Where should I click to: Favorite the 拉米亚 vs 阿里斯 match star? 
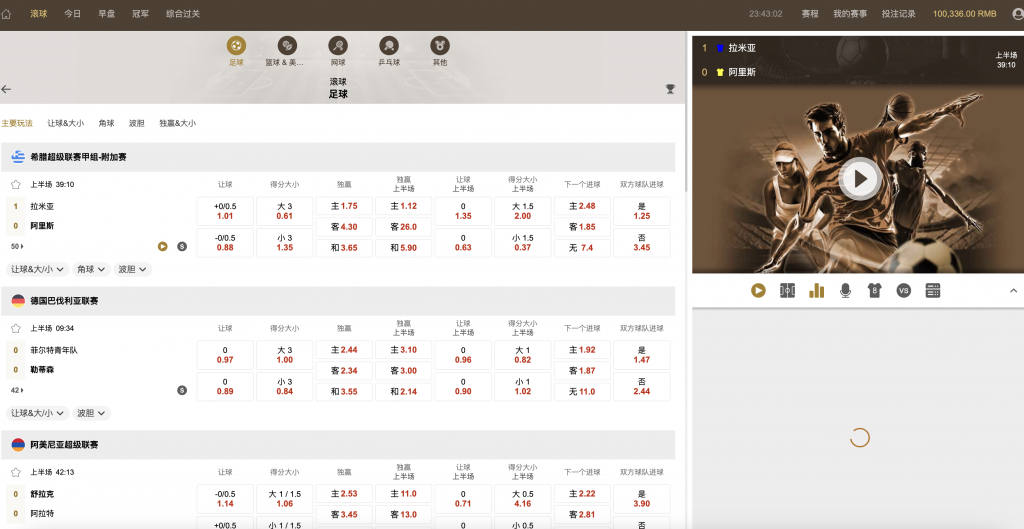coord(16,185)
